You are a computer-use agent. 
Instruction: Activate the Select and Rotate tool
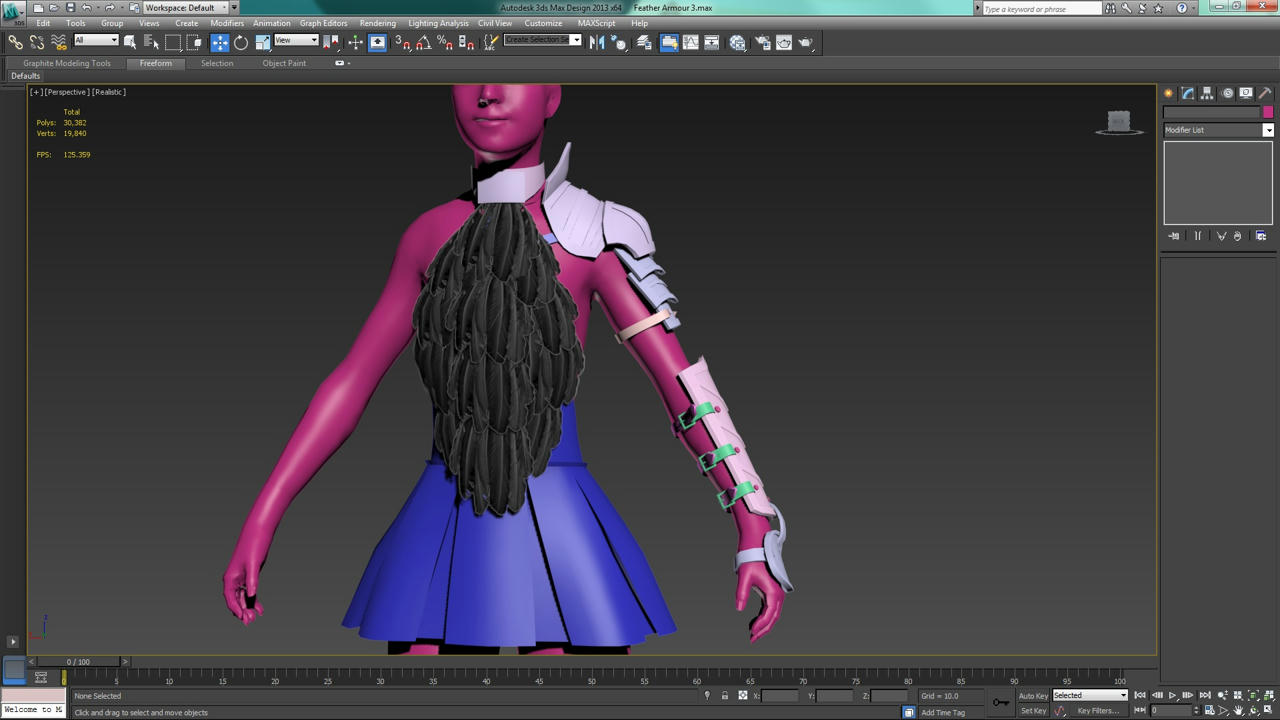(241, 42)
